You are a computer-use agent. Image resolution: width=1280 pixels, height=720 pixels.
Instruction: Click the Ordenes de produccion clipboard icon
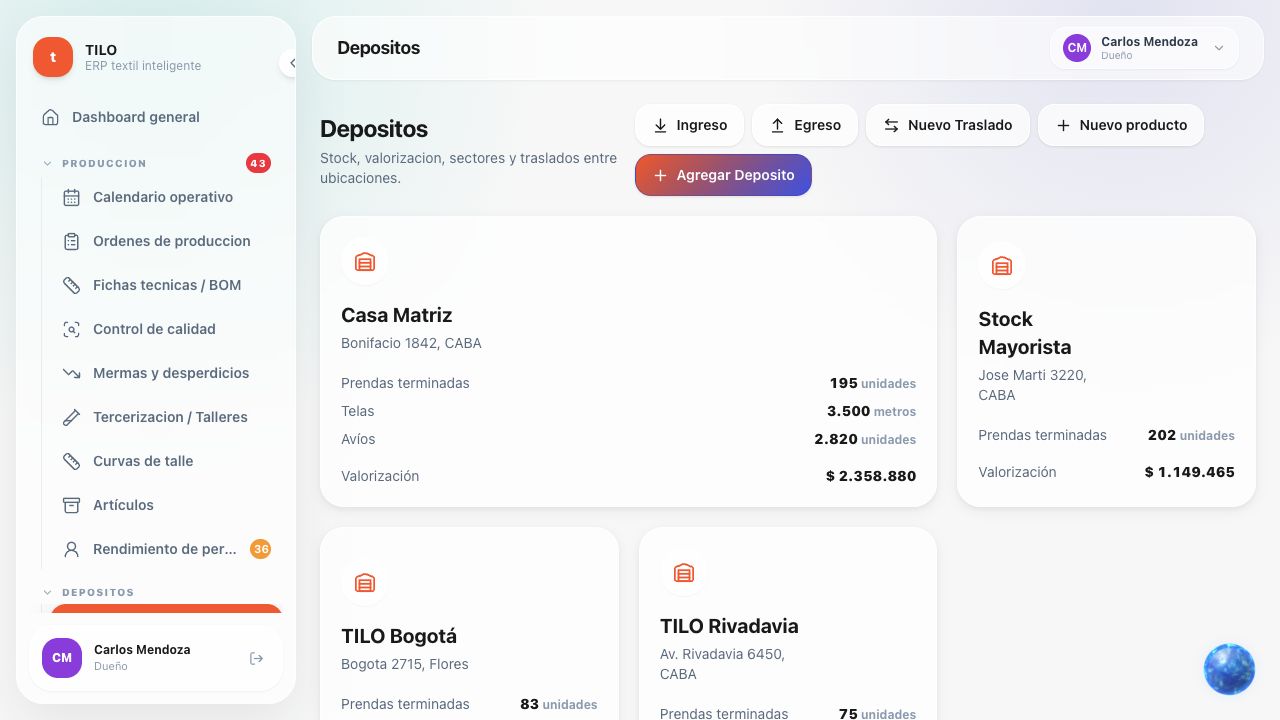tap(71, 241)
